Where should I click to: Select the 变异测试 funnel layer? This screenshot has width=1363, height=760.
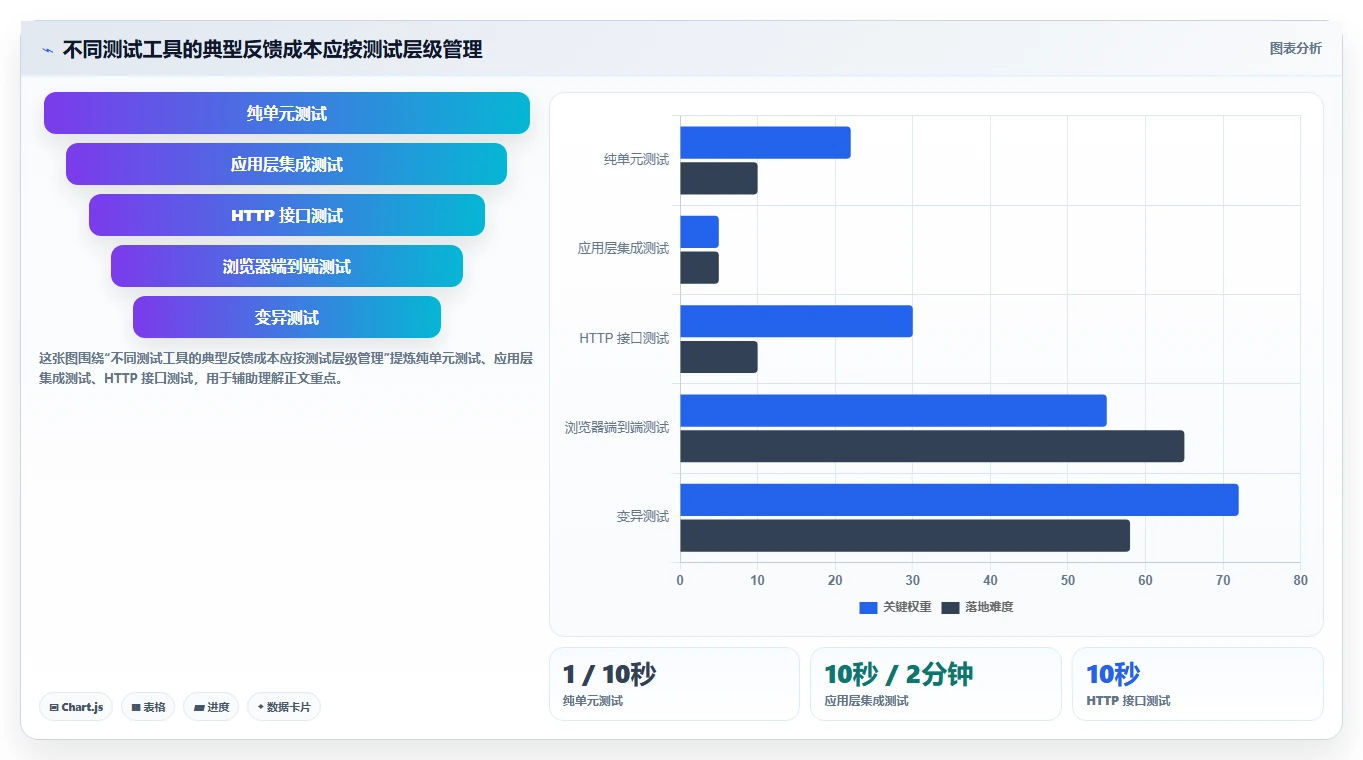[287, 317]
